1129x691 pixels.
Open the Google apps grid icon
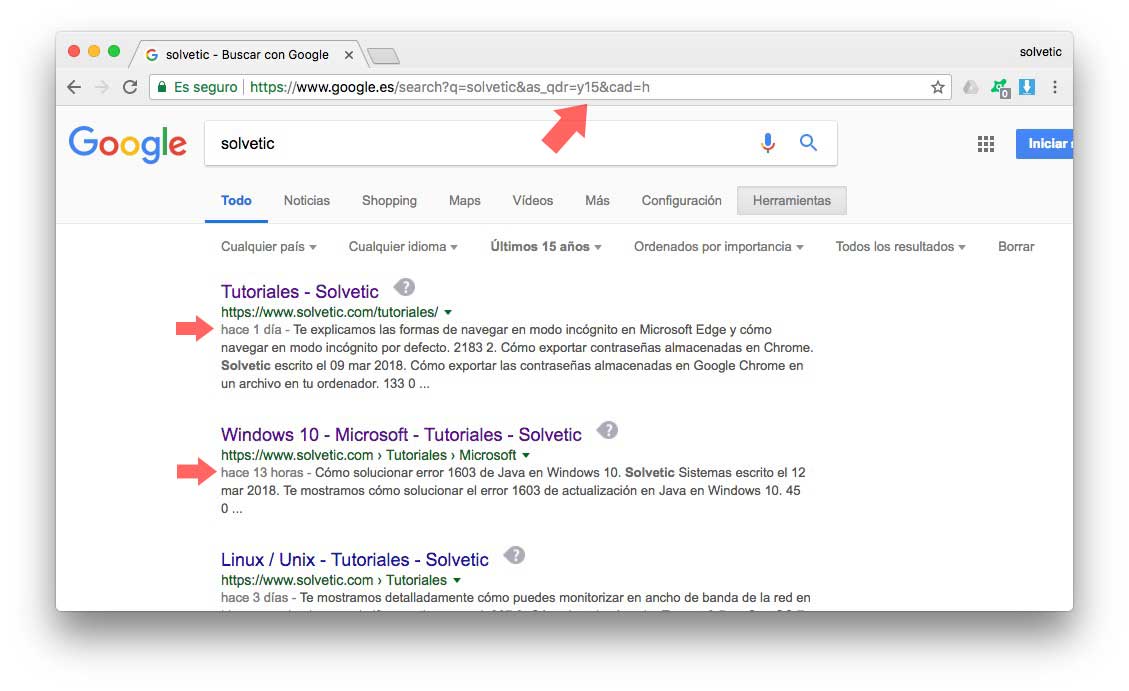(986, 144)
